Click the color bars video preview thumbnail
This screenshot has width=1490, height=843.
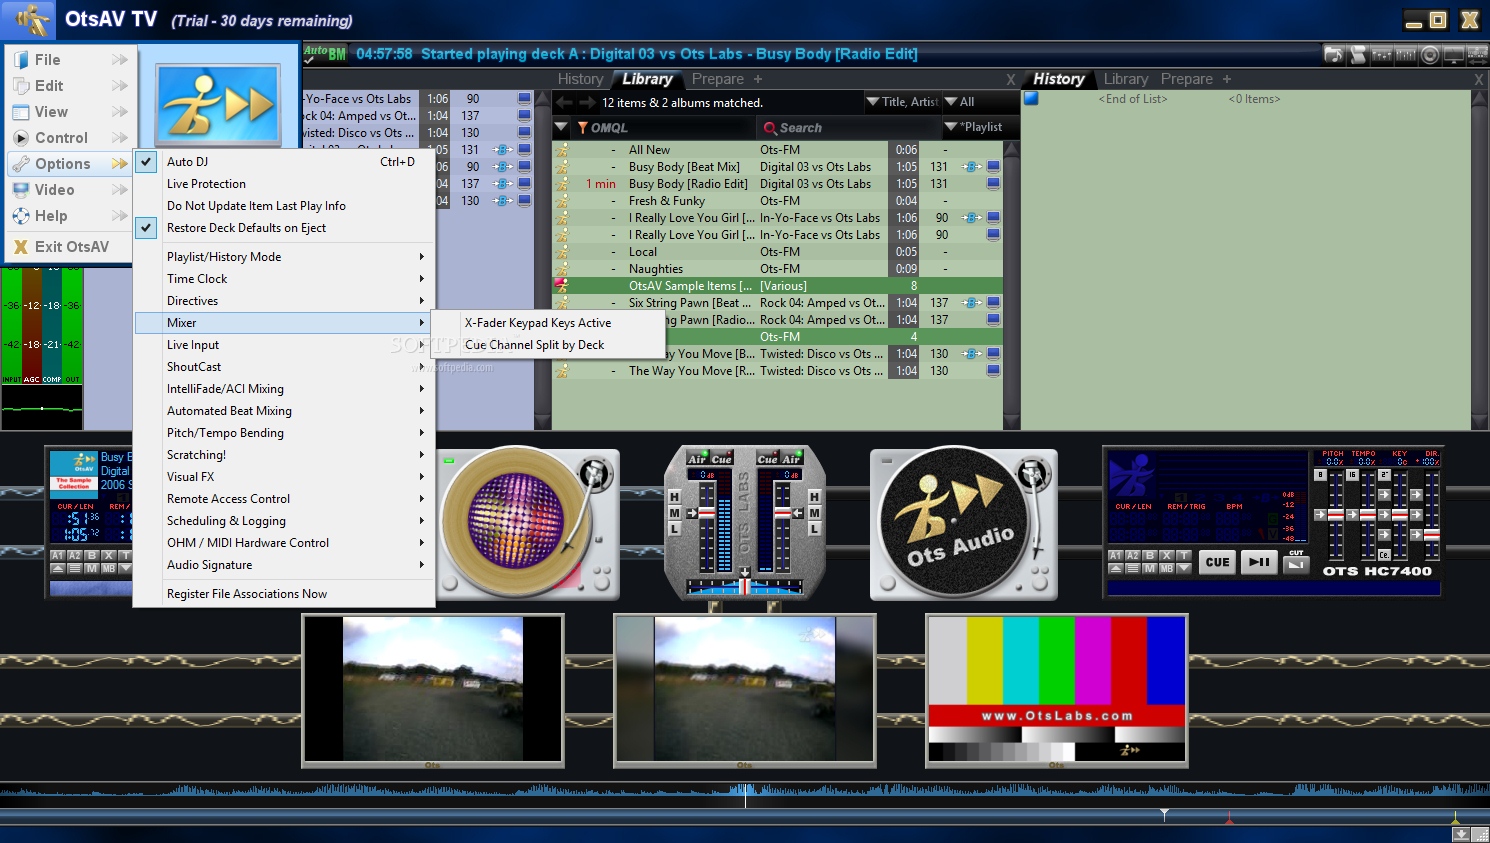point(1057,690)
